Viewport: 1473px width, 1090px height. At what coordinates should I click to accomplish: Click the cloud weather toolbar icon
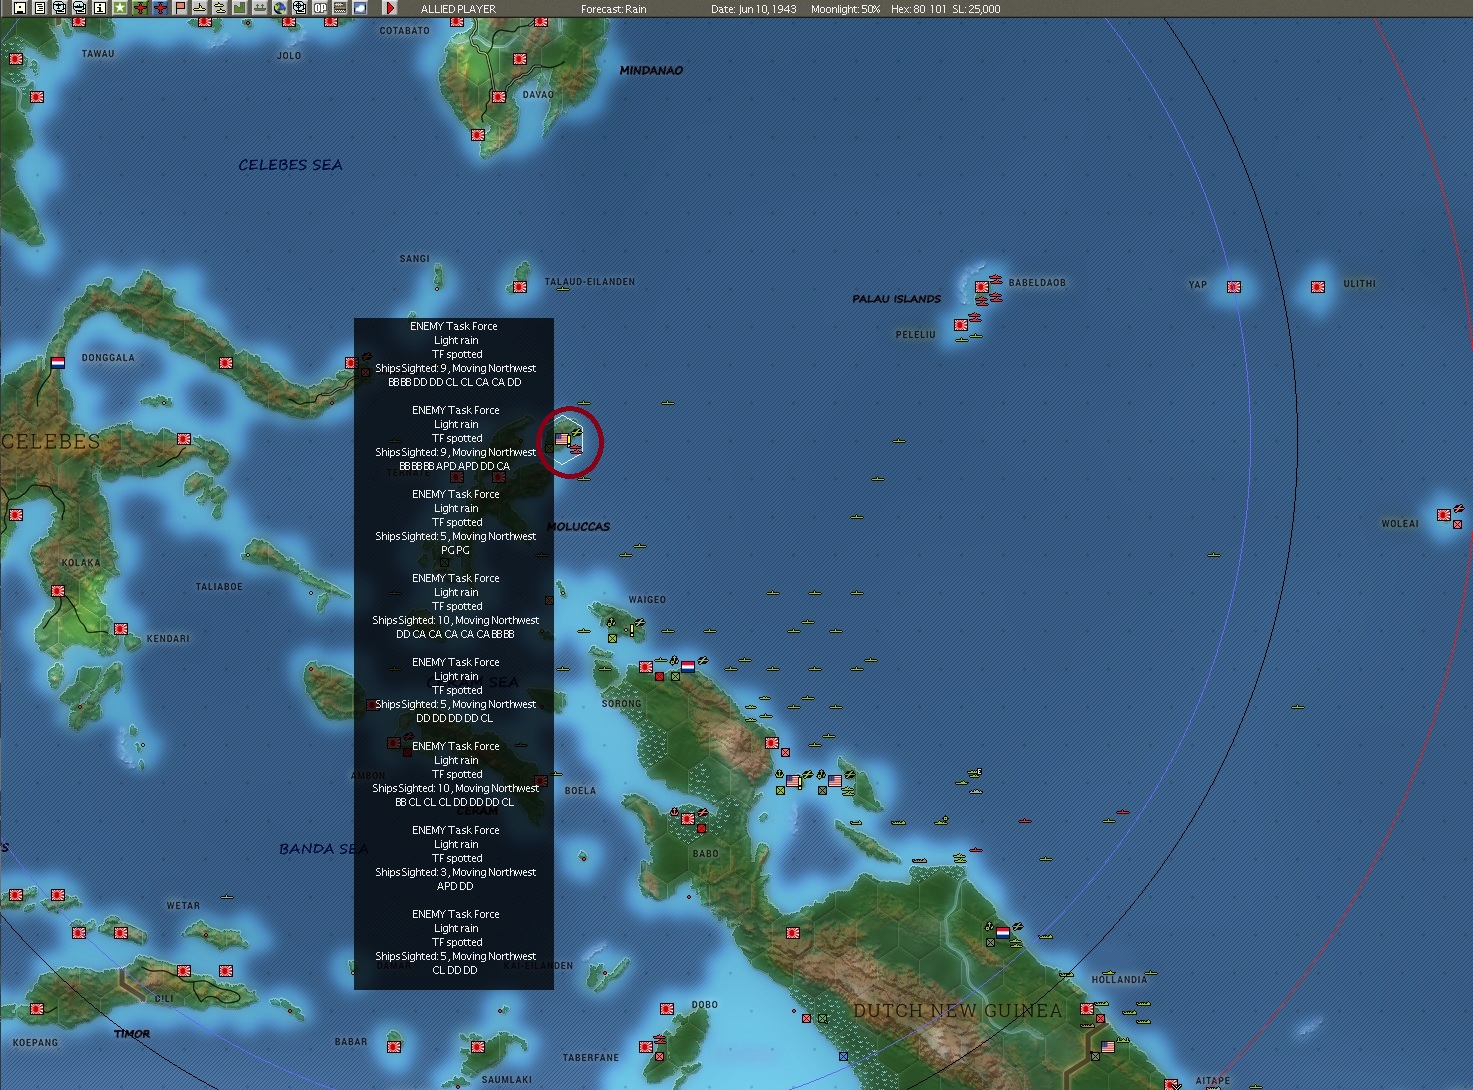[x=360, y=8]
